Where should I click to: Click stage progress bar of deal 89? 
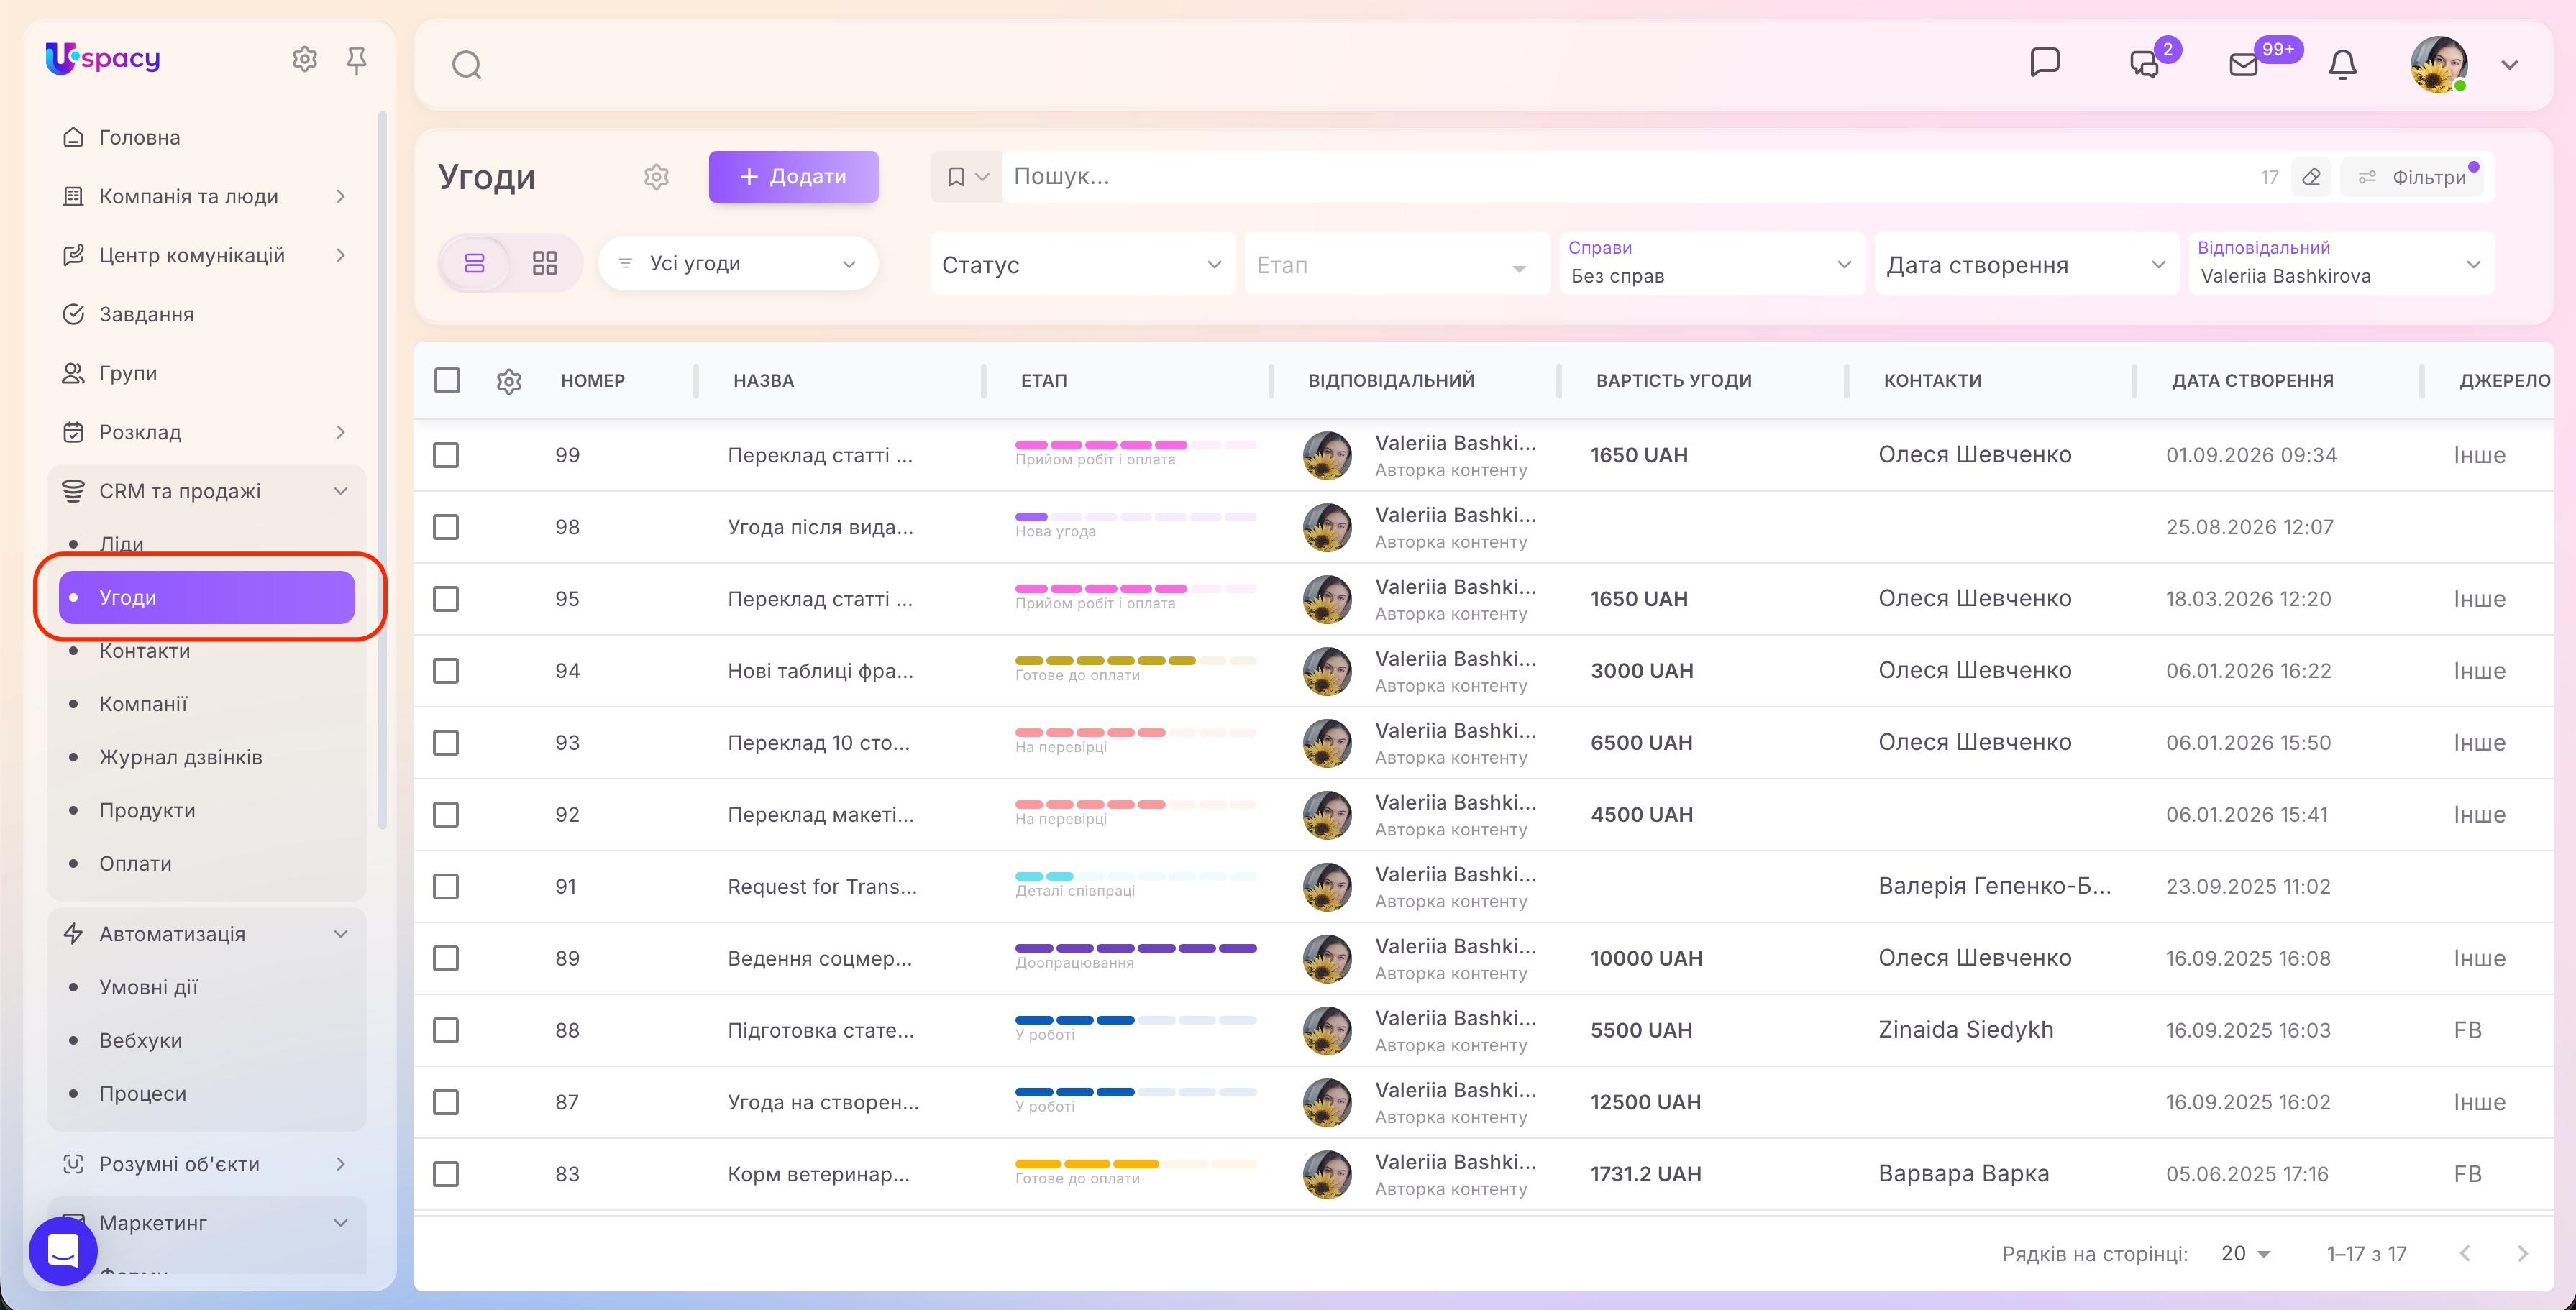[1135, 948]
